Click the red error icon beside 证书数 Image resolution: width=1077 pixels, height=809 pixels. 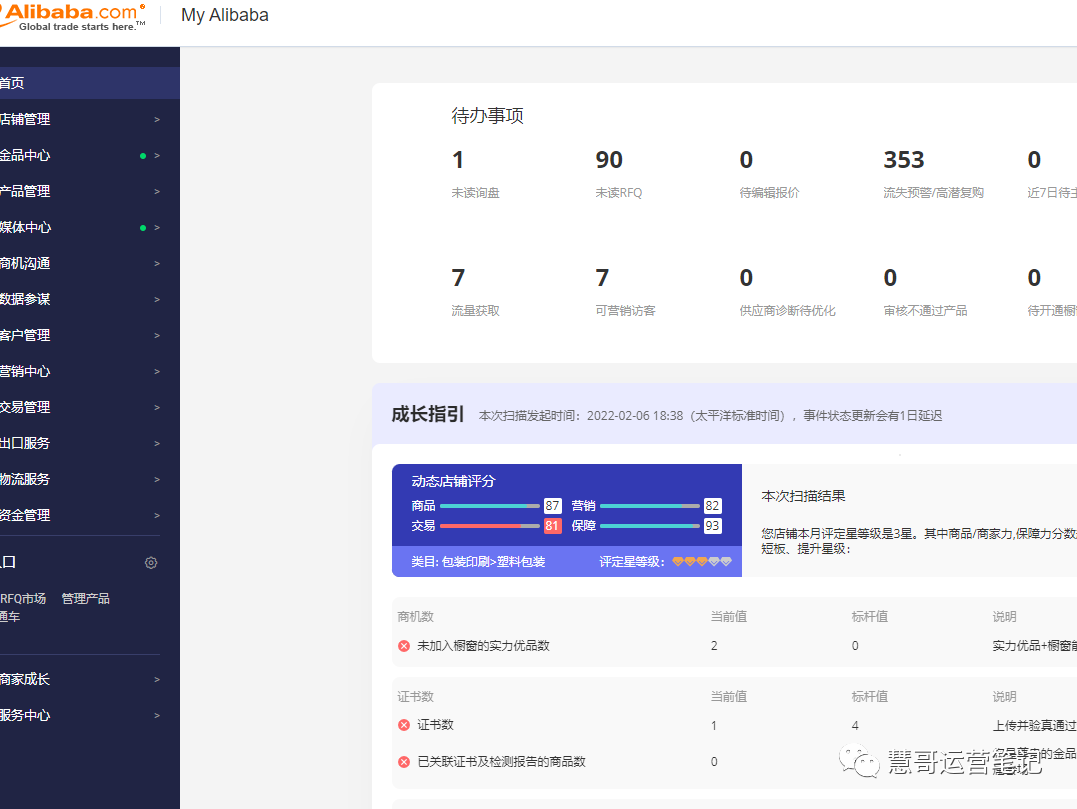pyautogui.click(x=403, y=724)
